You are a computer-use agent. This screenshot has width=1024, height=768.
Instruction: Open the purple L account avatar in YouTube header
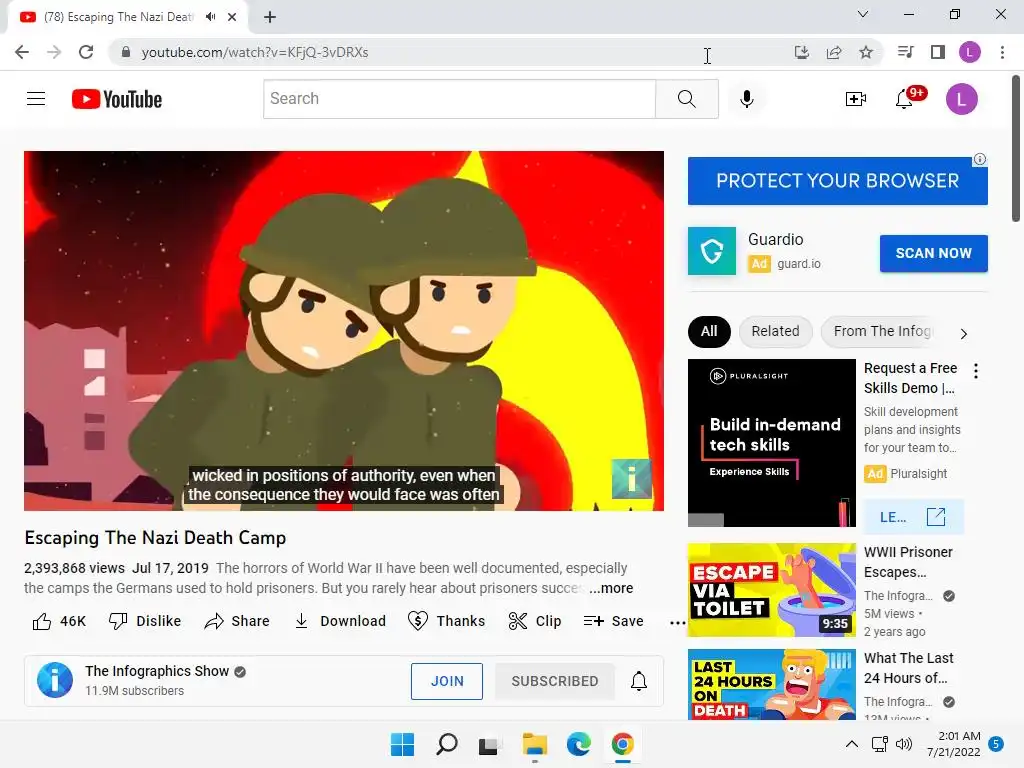click(x=961, y=99)
